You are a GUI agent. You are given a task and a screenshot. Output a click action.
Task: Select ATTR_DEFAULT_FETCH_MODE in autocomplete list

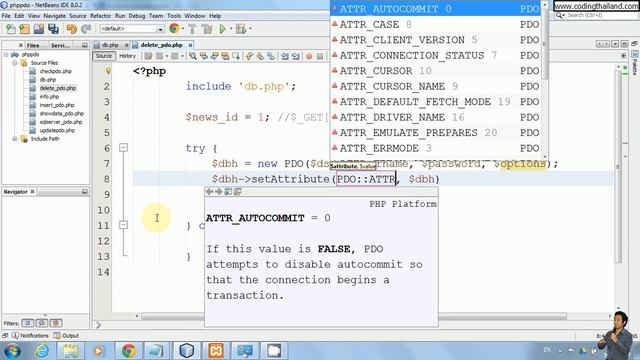point(436,102)
